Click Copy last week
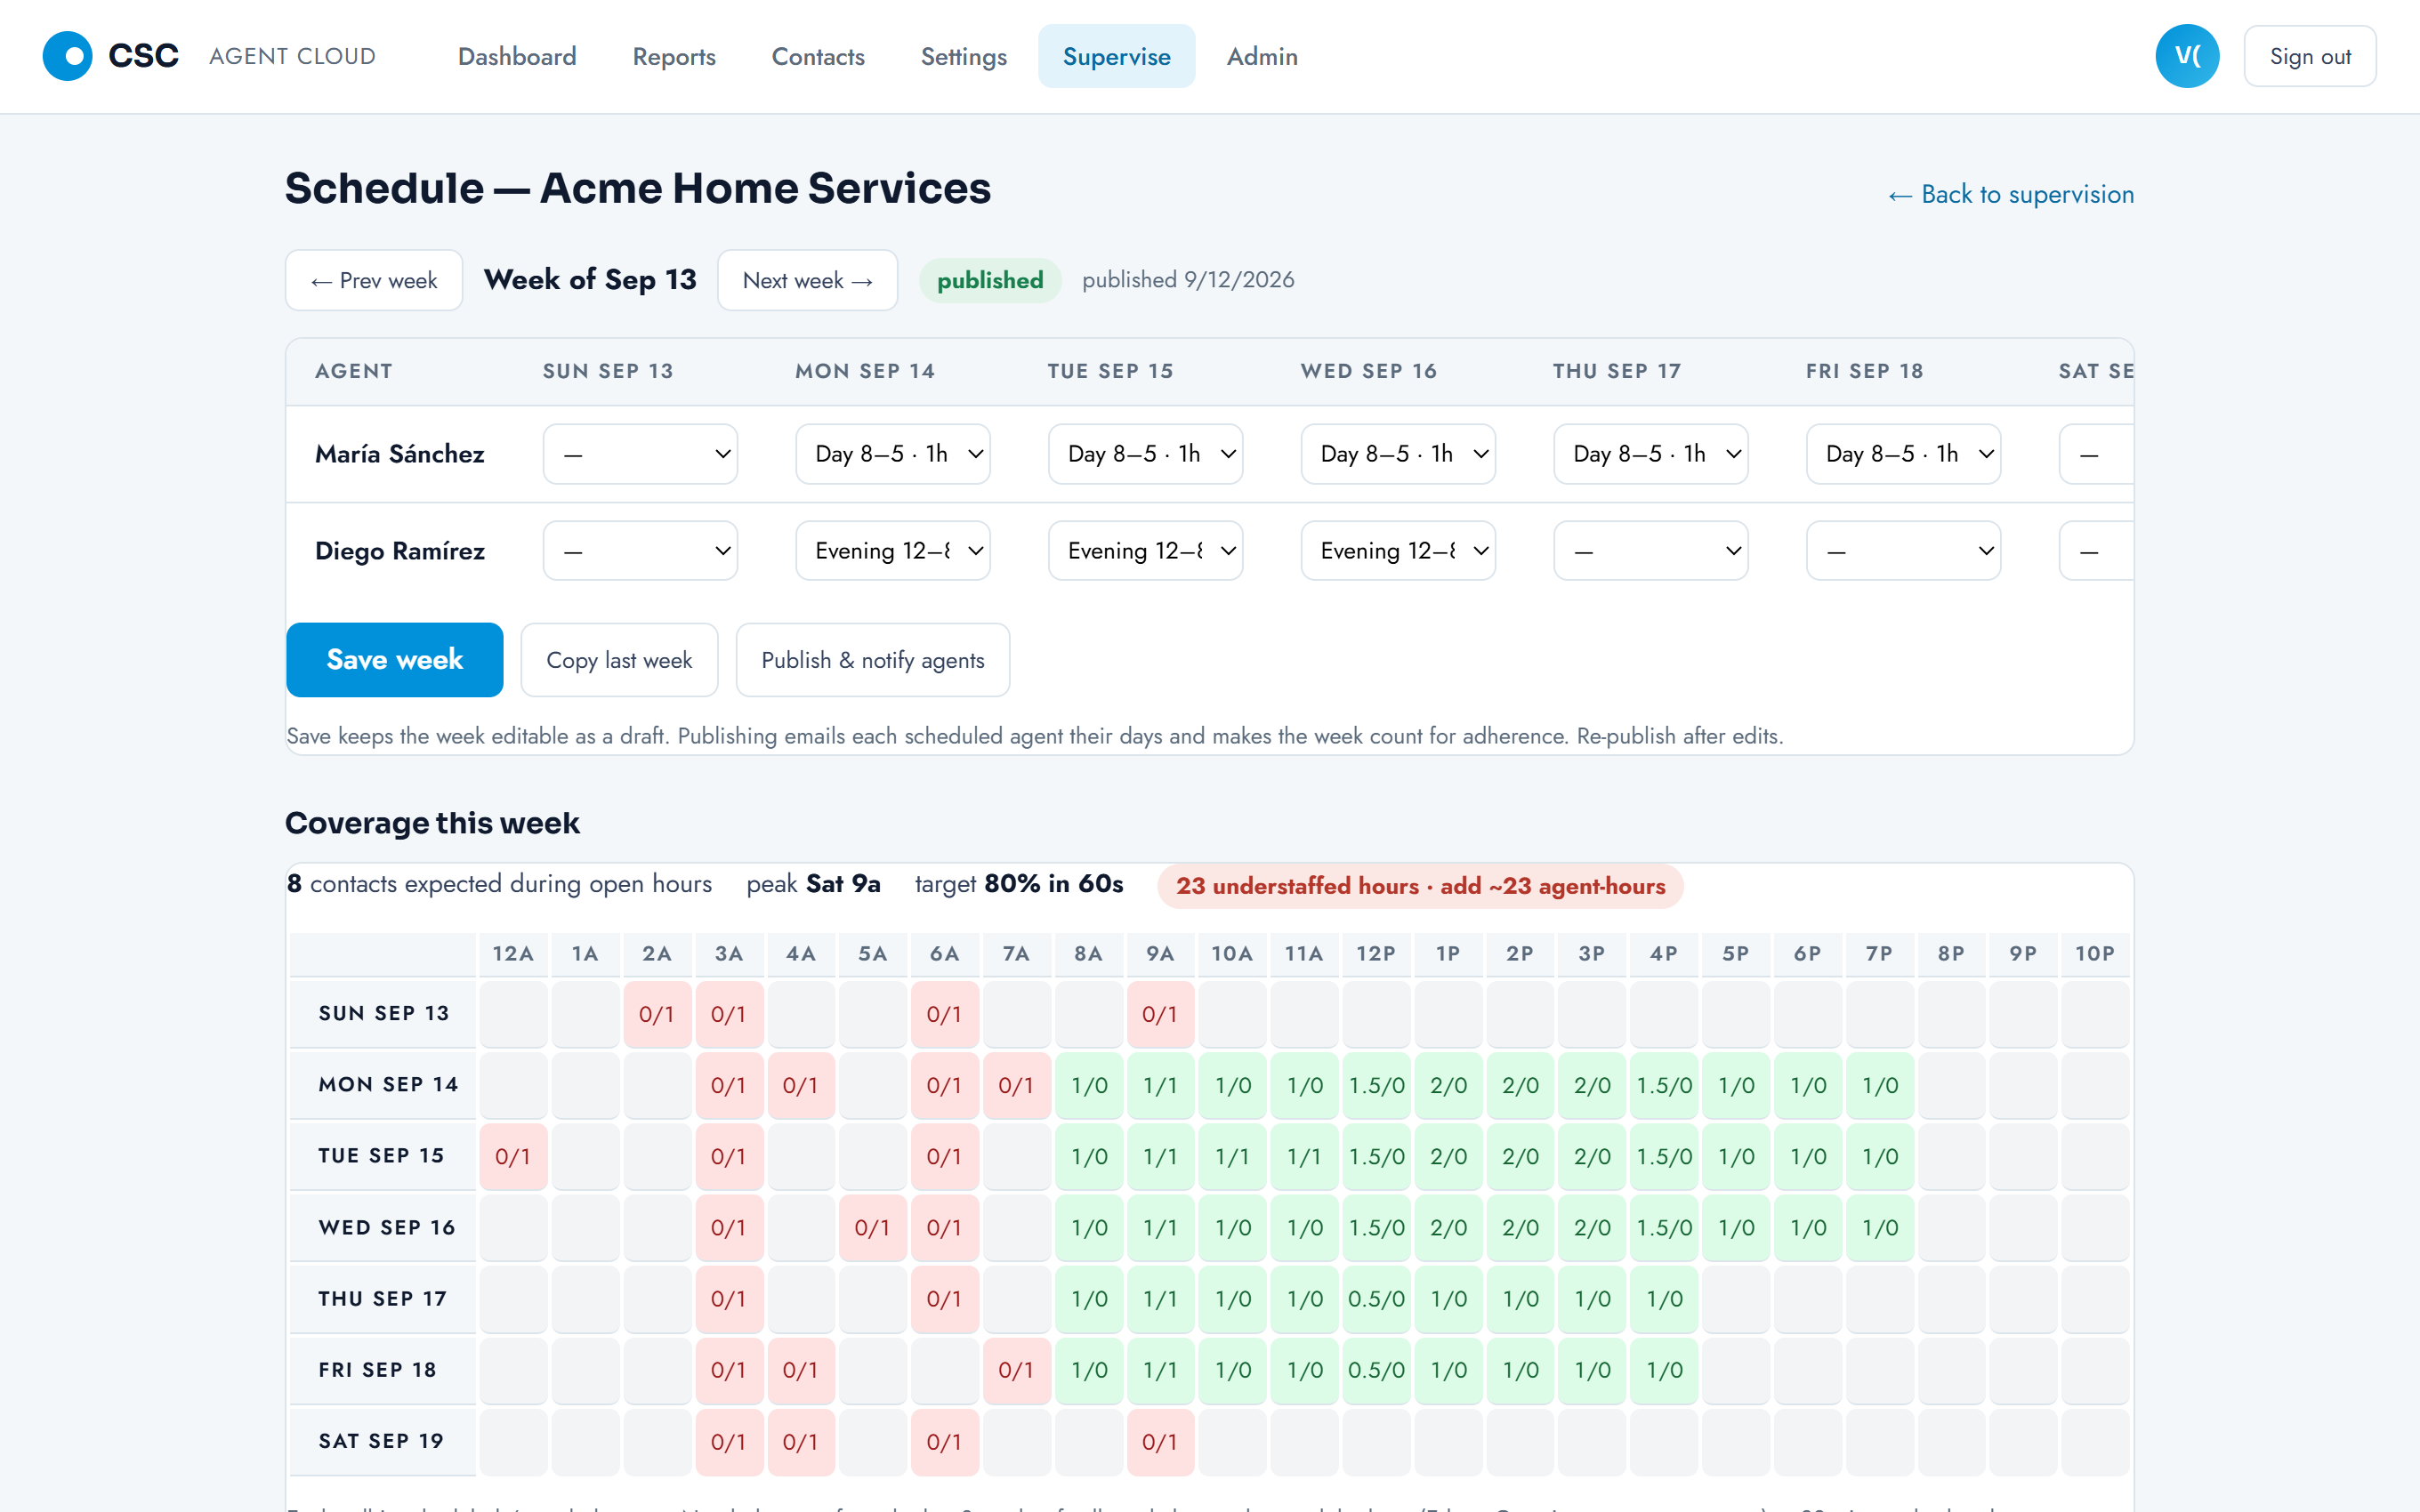Screen dimensions: 2420x1512 pos(619,660)
